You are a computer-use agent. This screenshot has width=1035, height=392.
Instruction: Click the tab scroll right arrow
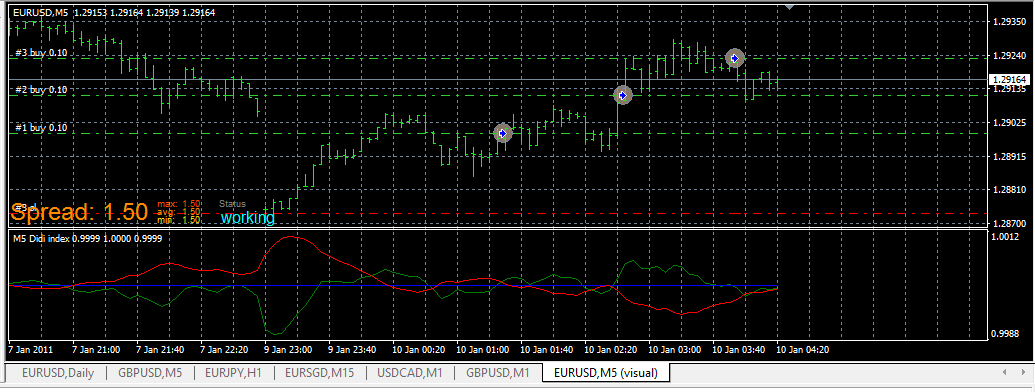[x=1022, y=372]
